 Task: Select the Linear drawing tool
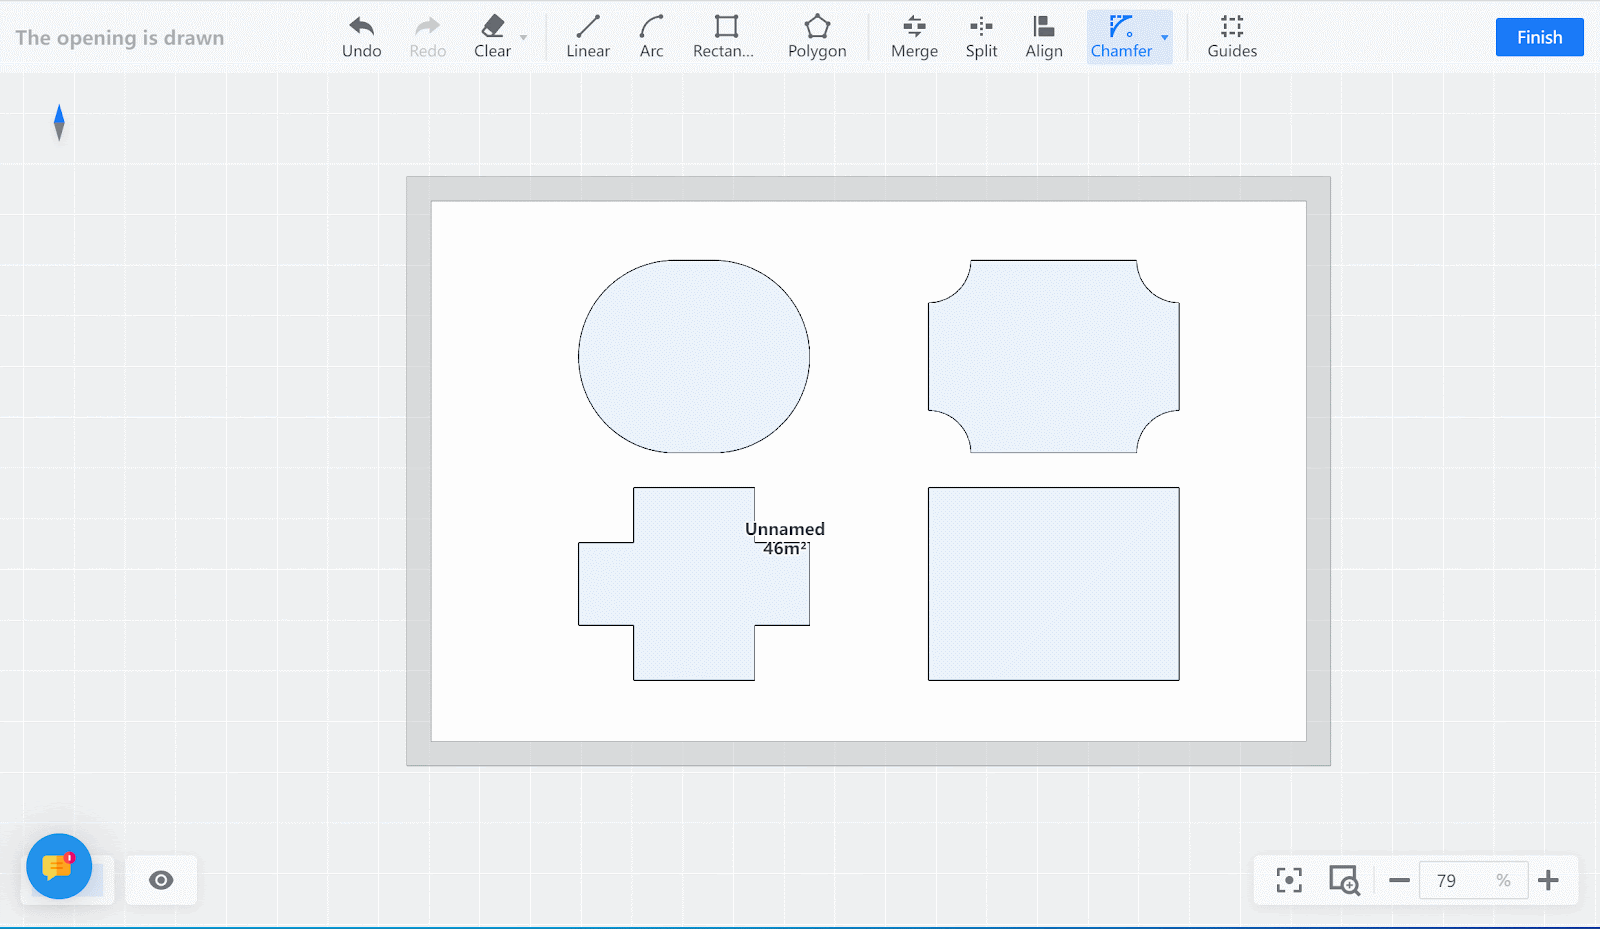tap(587, 37)
